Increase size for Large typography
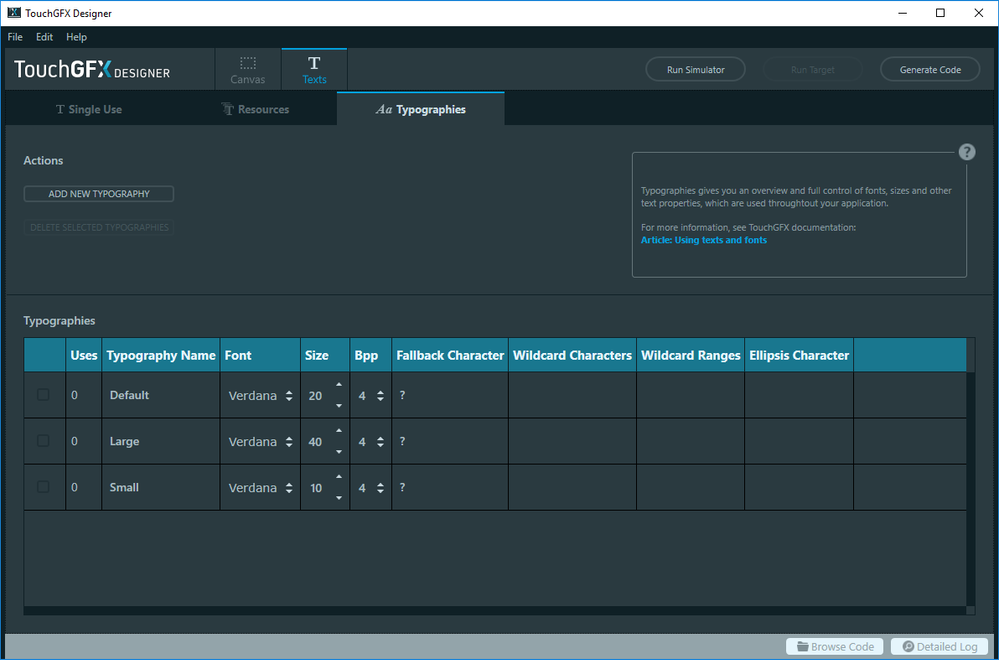This screenshot has height=660, width=999. (338, 431)
